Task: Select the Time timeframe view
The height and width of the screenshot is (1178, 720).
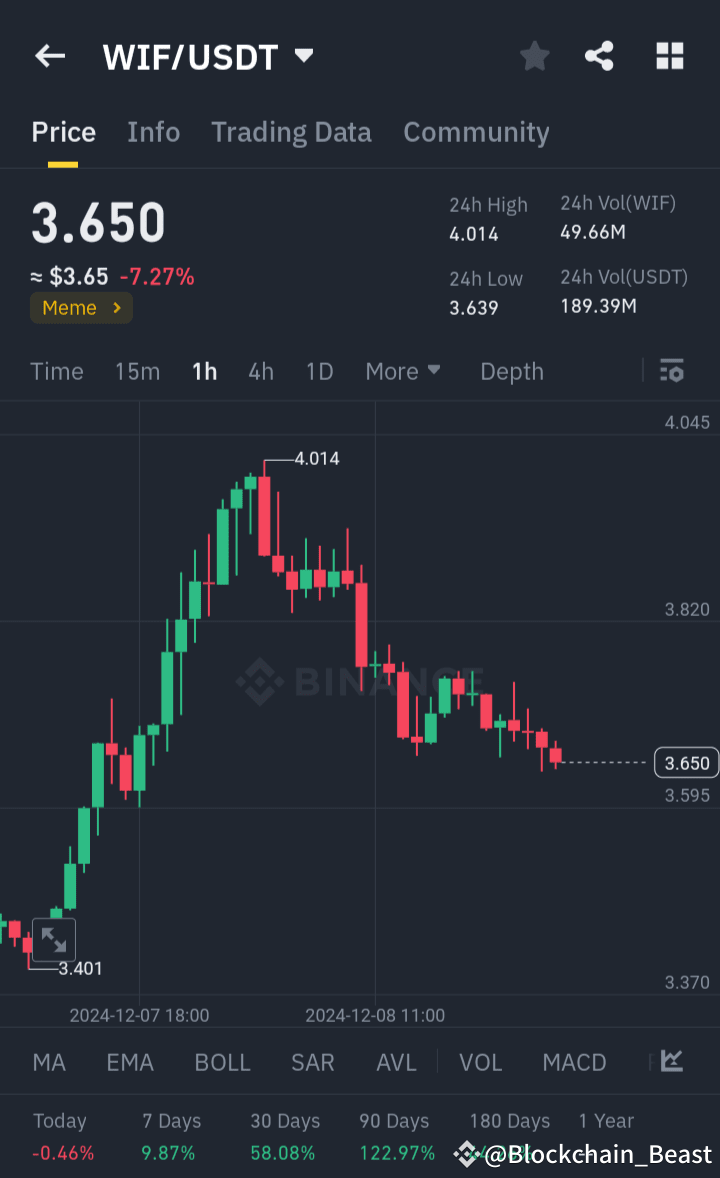Action: tap(56, 371)
